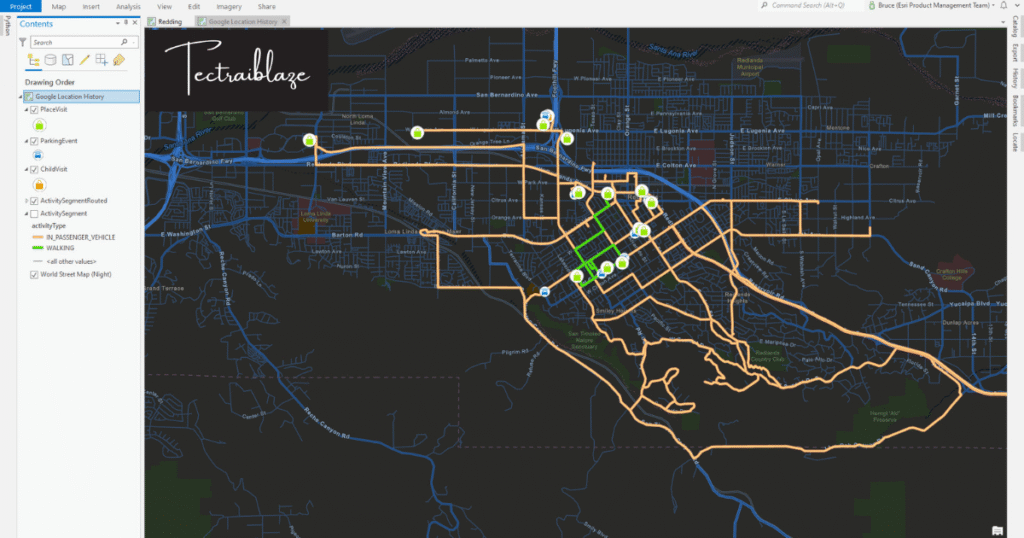Click the PlaceVisit green bag symbol
The width and height of the screenshot is (1024, 538).
coord(39,125)
